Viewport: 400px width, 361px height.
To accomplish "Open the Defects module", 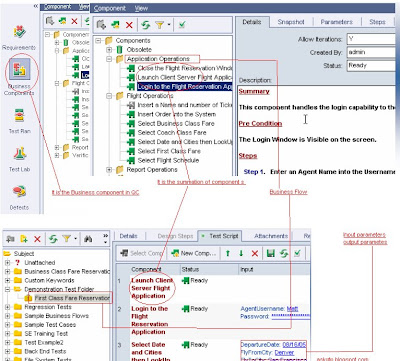I will coord(19,197).
